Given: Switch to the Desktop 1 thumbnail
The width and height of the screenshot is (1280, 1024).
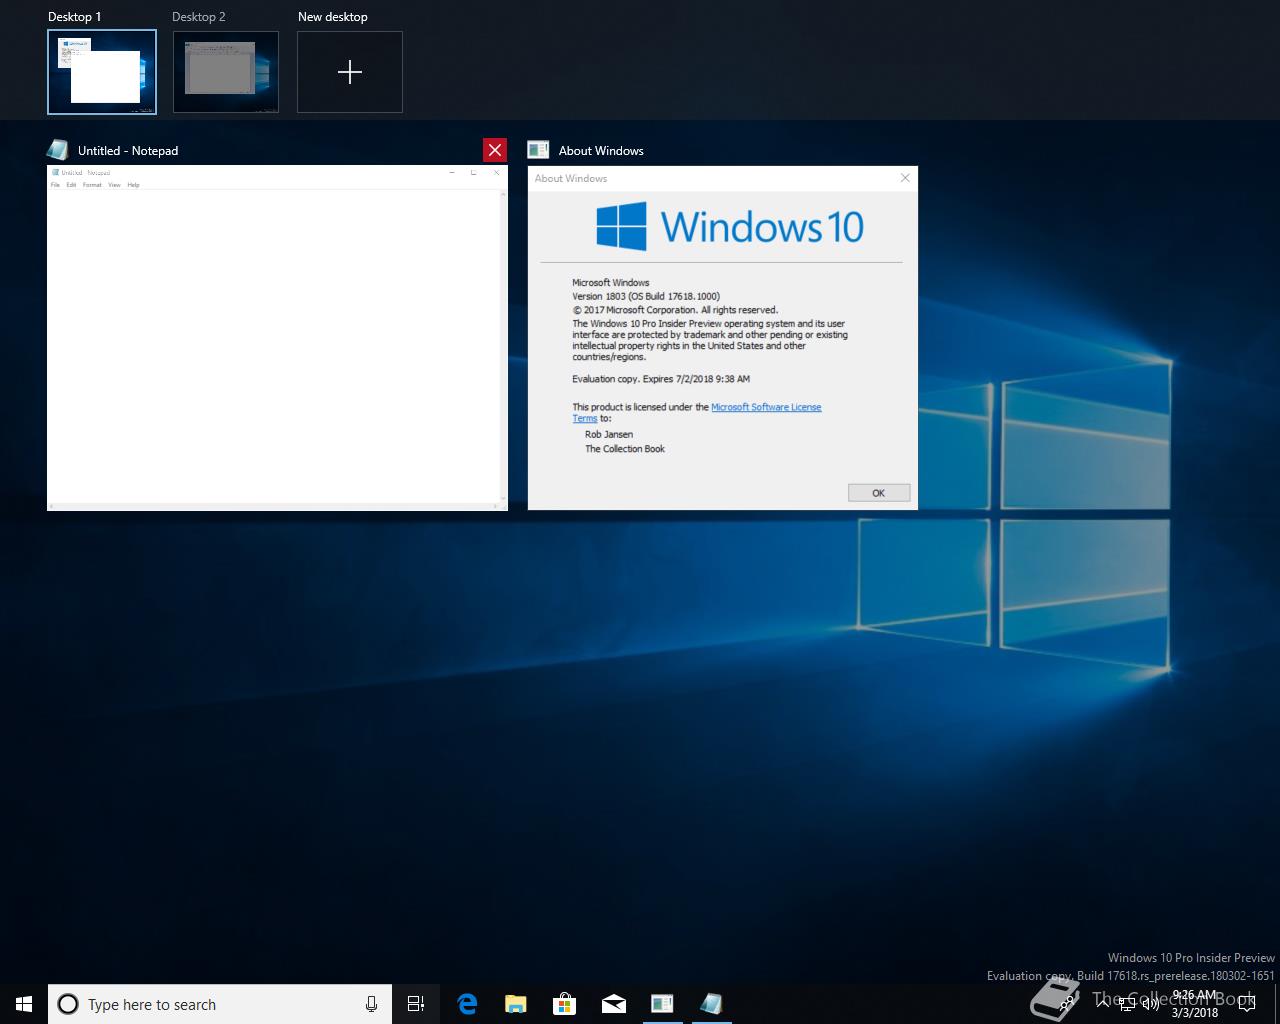Looking at the screenshot, I should [102, 72].
